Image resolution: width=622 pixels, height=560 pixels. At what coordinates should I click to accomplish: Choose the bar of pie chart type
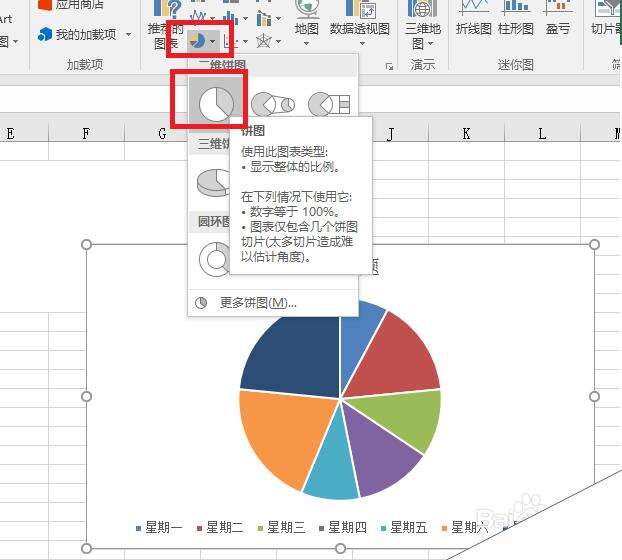tap(329, 104)
